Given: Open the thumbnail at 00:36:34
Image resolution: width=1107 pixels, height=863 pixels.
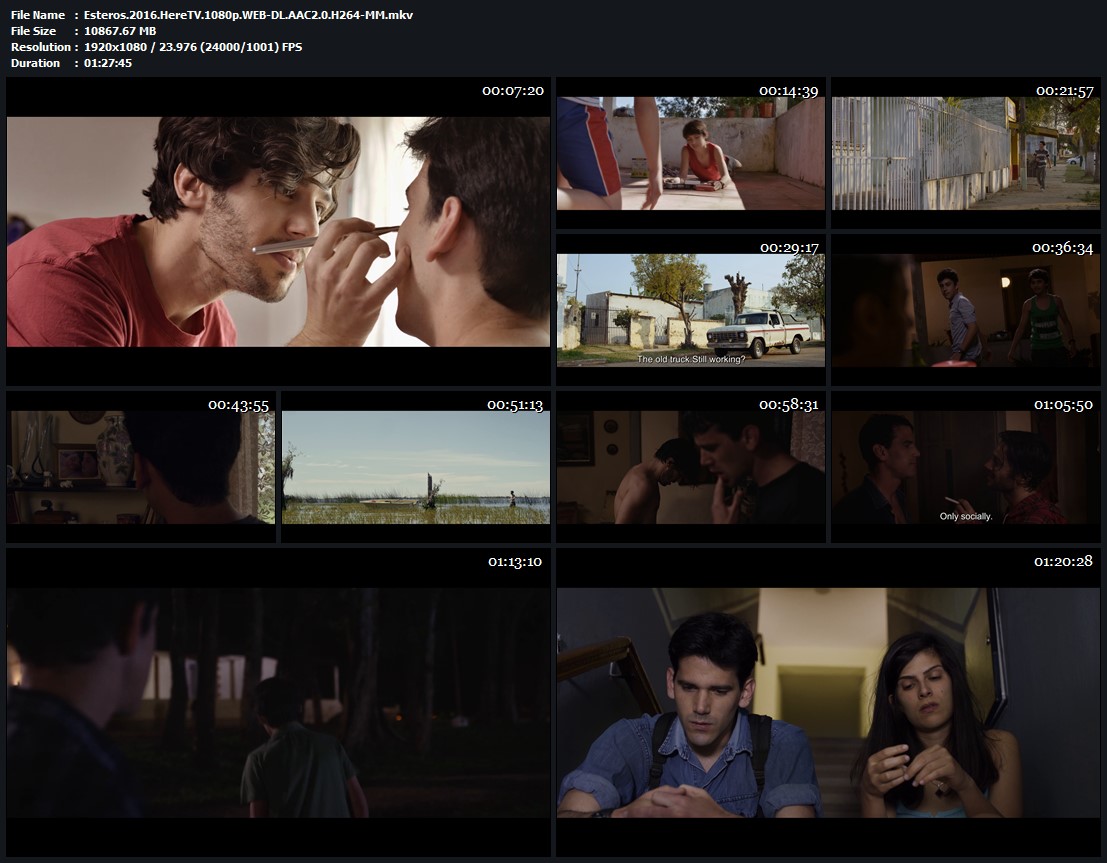Looking at the screenshot, I should (x=965, y=310).
